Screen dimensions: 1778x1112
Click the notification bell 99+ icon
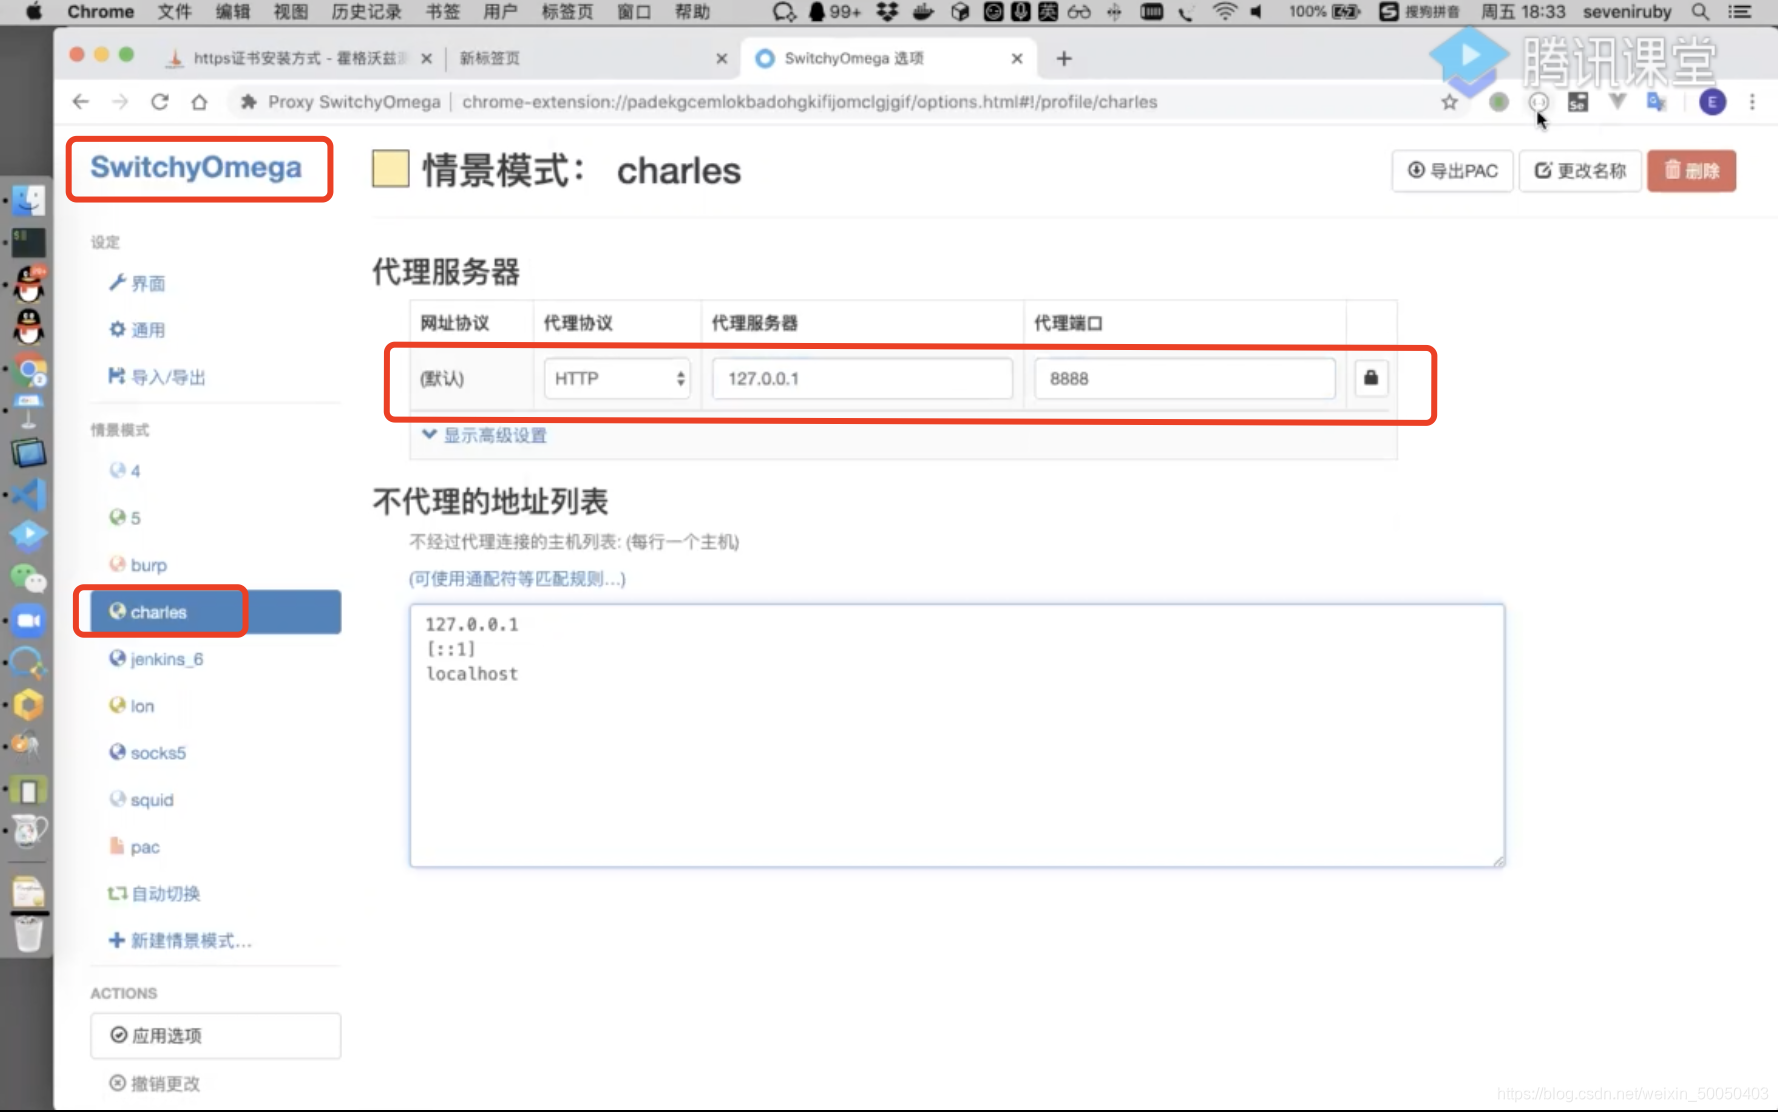coord(834,12)
